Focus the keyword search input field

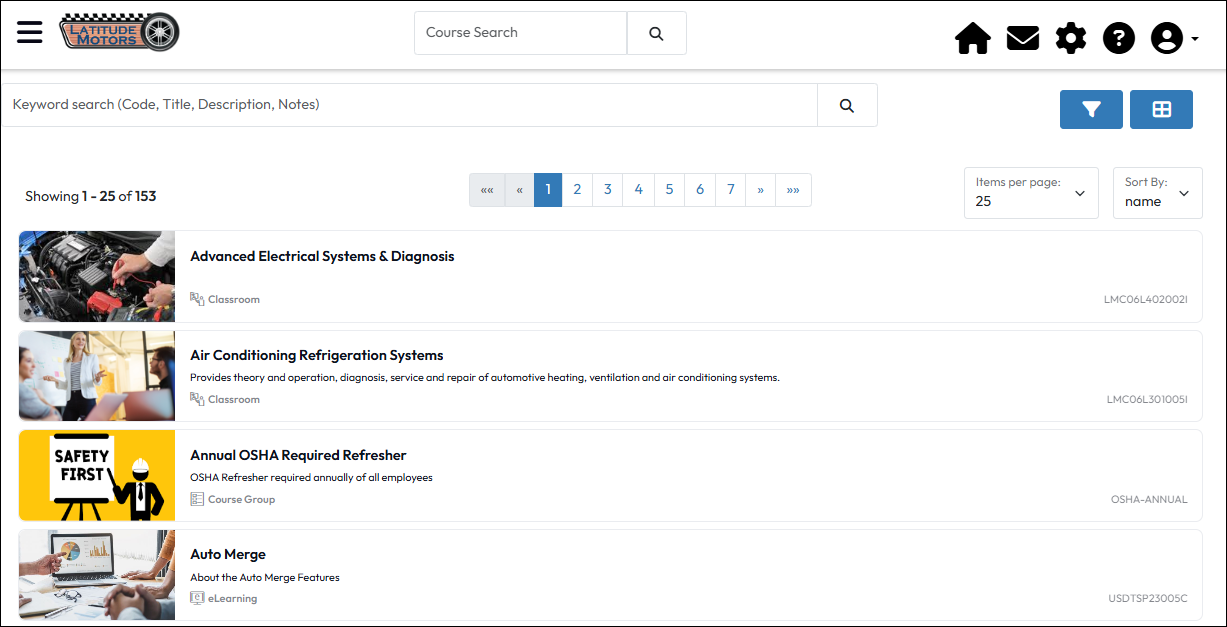(x=409, y=105)
